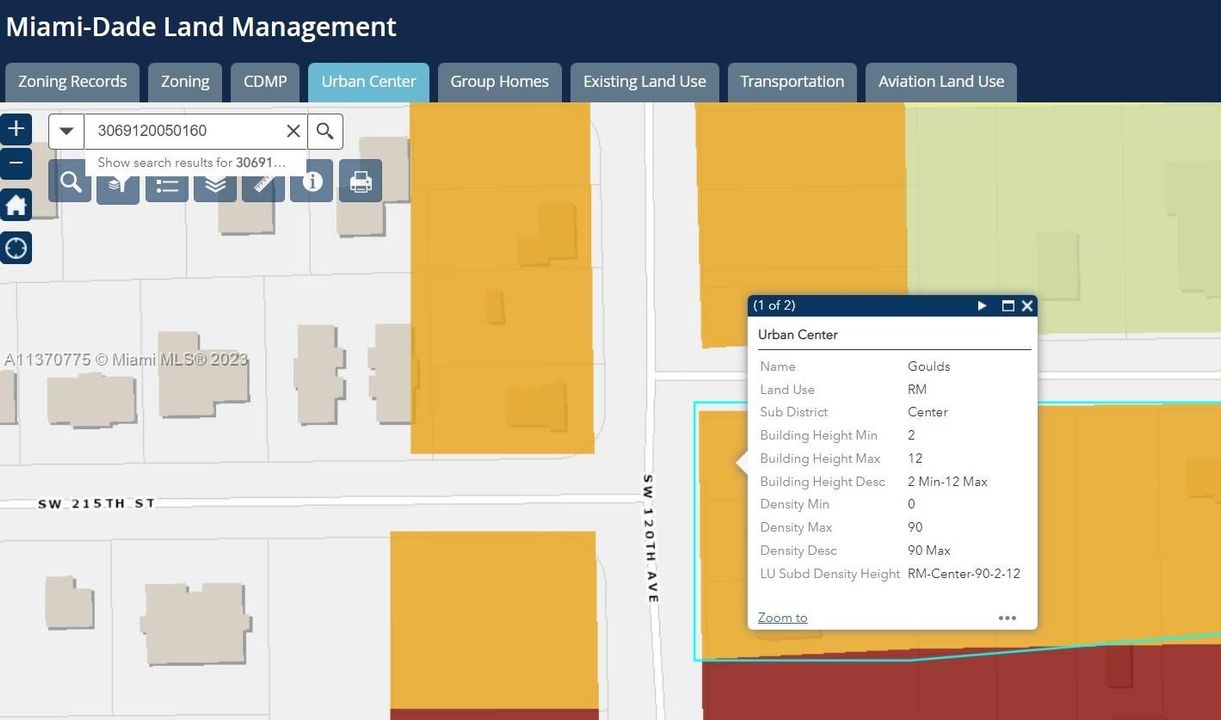1221x720 pixels.
Task: Return to the default home extent
Action: (x=16, y=206)
